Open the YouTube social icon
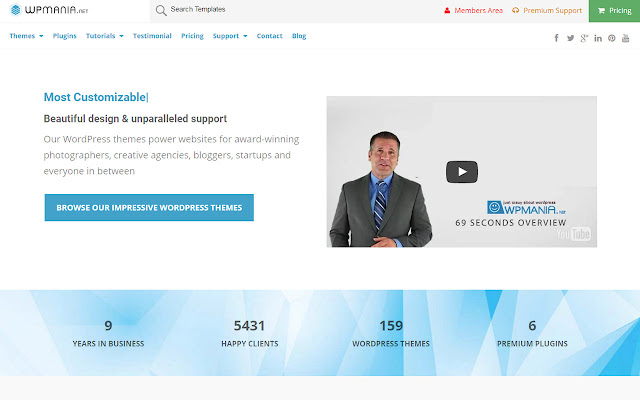 [x=625, y=38]
